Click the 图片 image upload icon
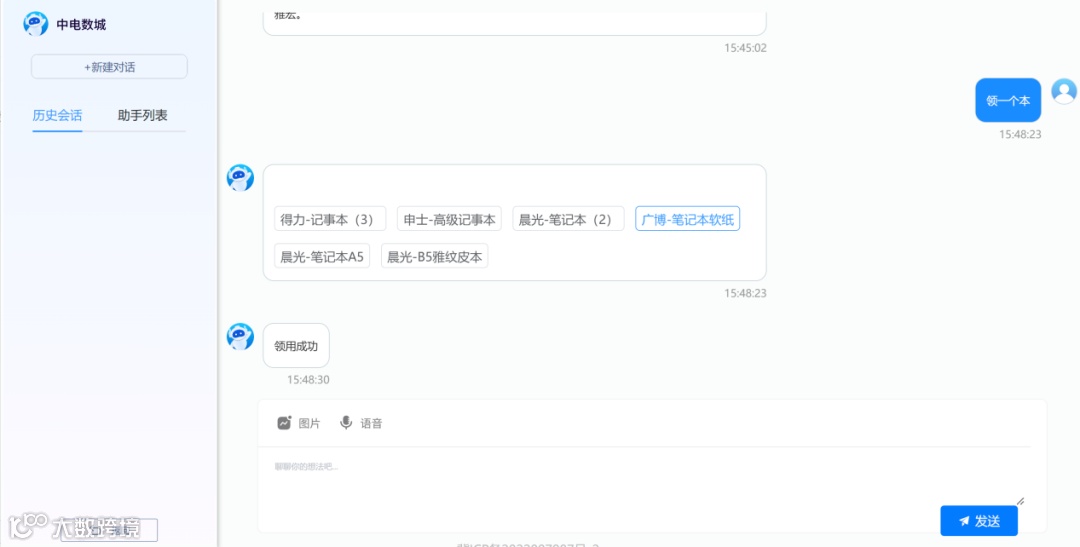Image resolution: width=1080 pixels, height=547 pixels. [x=284, y=423]
